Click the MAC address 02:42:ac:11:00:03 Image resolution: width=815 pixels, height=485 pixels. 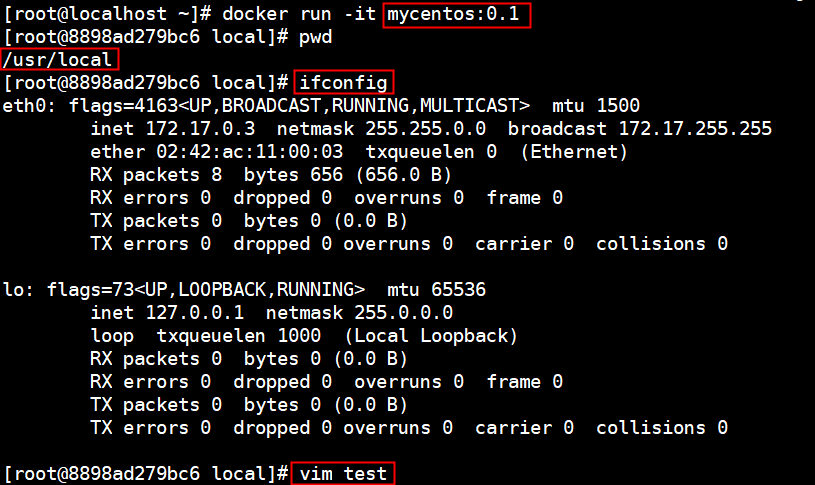[249, 152]
